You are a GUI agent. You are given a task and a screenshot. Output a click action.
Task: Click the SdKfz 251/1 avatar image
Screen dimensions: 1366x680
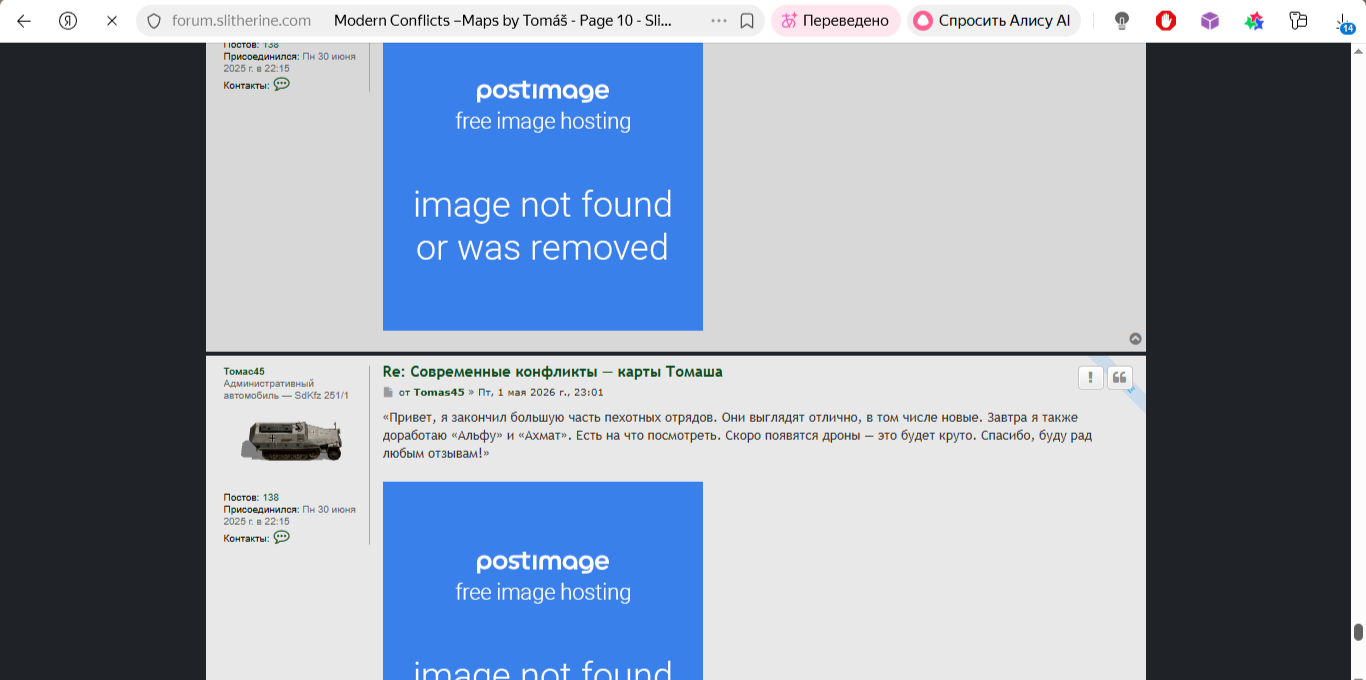coord(292,440)
